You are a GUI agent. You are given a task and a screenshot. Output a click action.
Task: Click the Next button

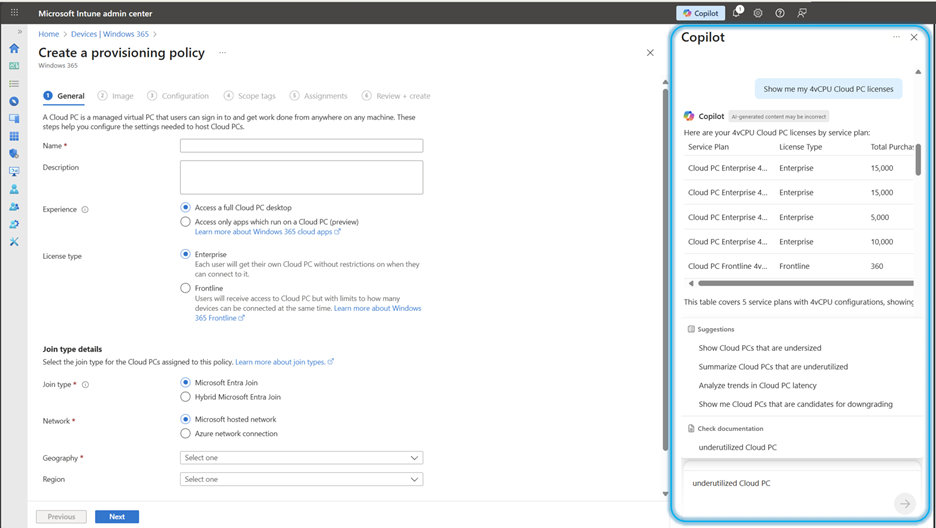pos(117,517)
